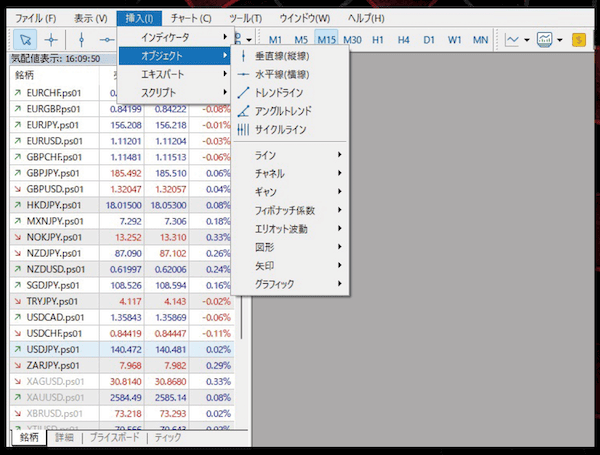
Task: Click the market watch vertical scrollbar
Action: point(241,318)
